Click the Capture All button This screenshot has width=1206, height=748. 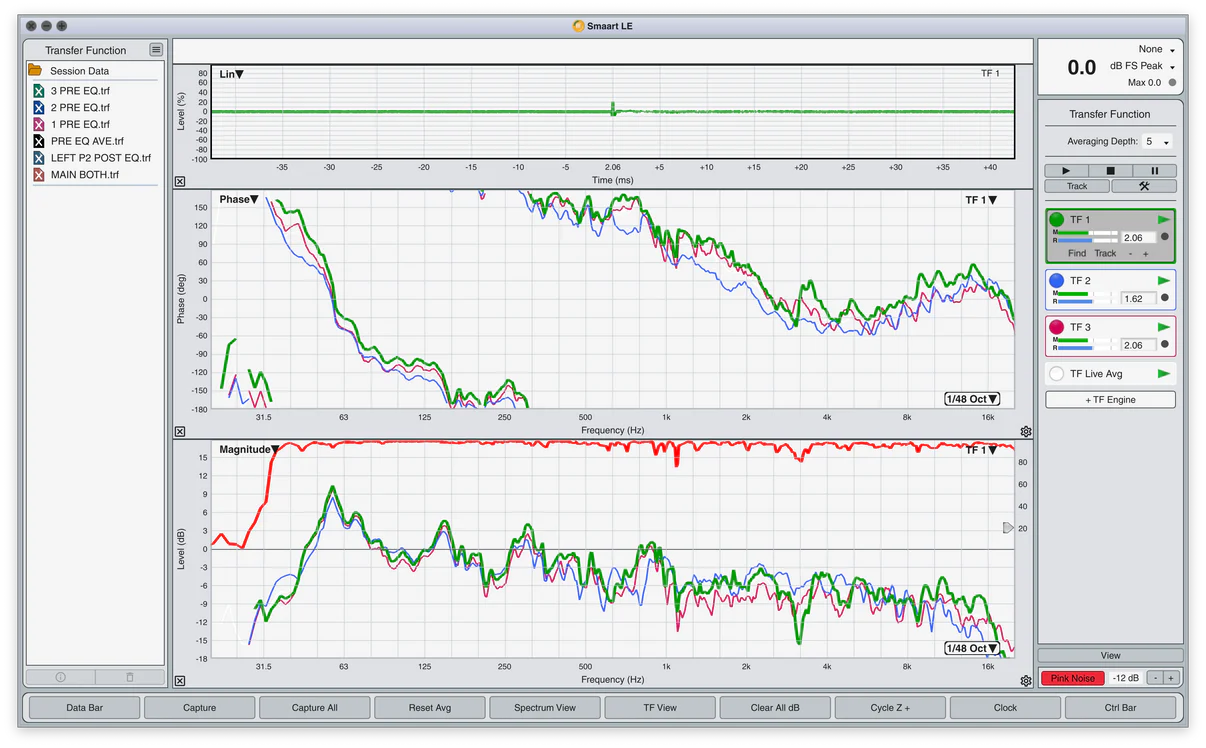[314, 708]
